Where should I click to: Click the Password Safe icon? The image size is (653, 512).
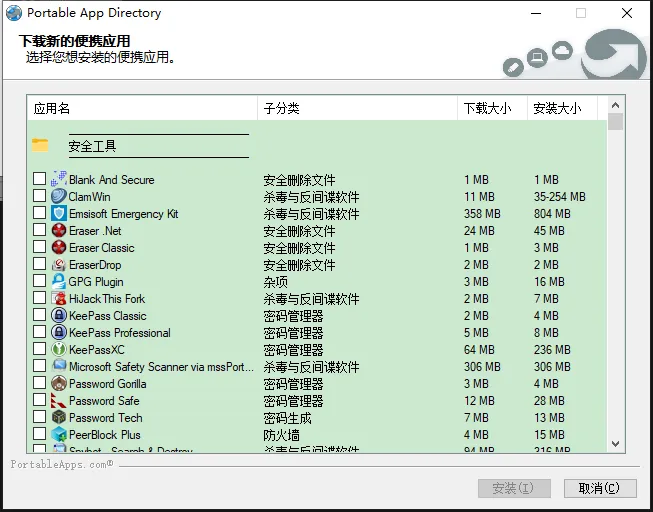click(x=59, y=400)
